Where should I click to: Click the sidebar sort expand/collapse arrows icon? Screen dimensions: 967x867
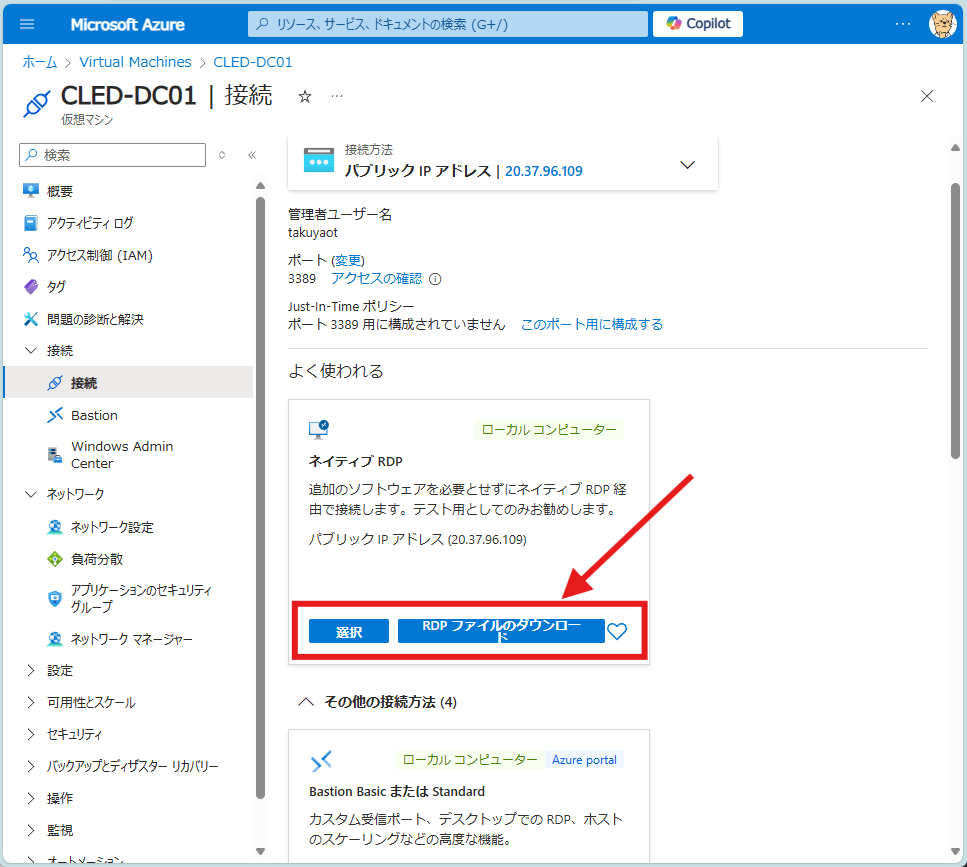[x=222, y=155]
